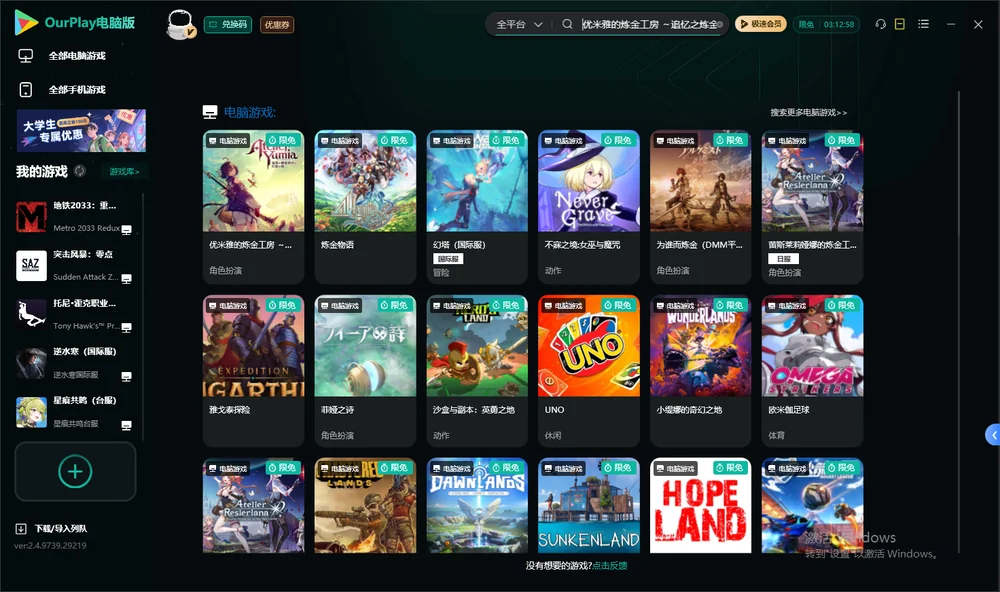
Task: Open the Dawnlands game card
Action: point(477,505)
